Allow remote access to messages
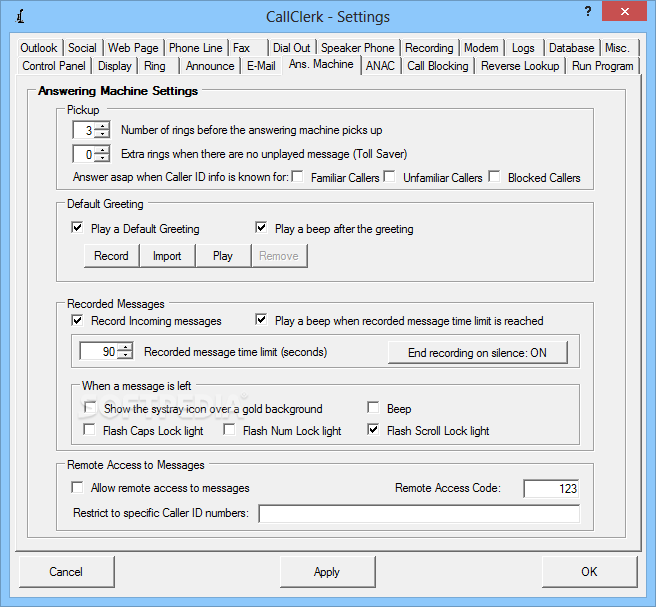The image size is (656, 607). point(77,487)
